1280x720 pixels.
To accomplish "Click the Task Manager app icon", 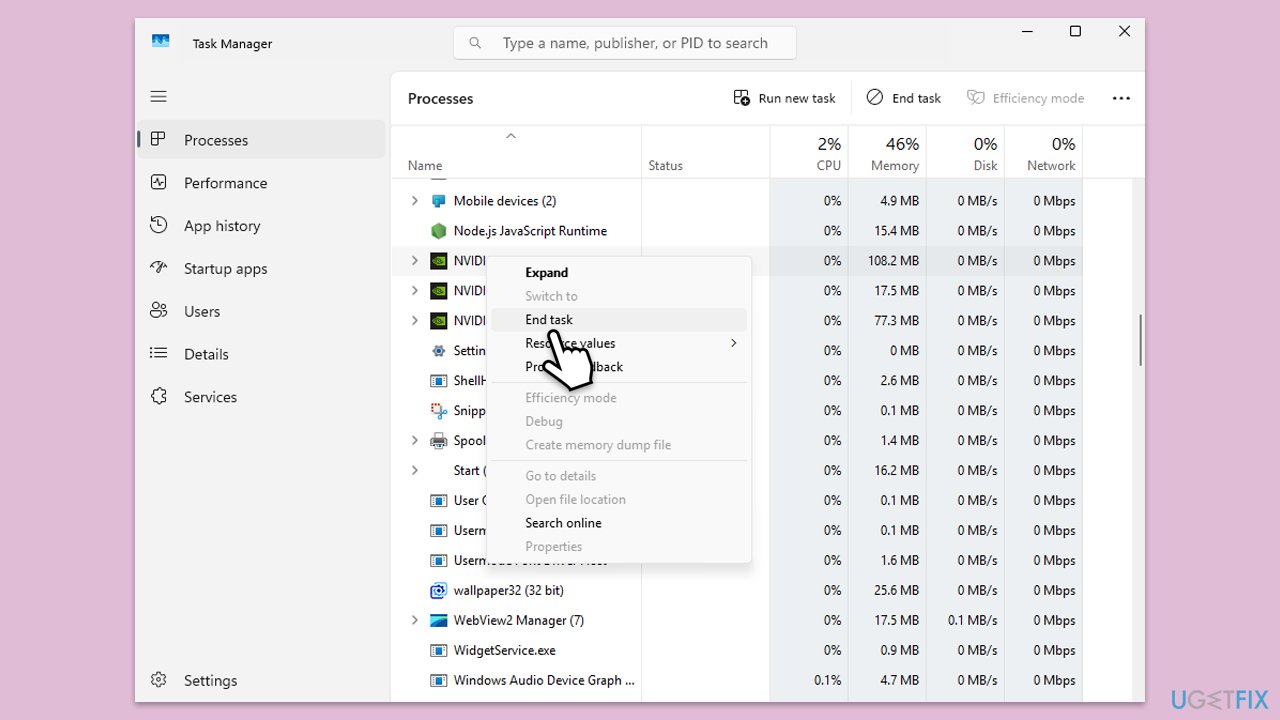I will 161,42.
